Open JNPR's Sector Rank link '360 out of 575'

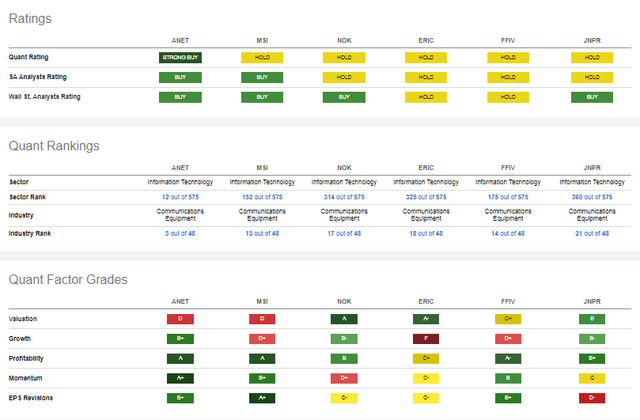coord(592,197)
